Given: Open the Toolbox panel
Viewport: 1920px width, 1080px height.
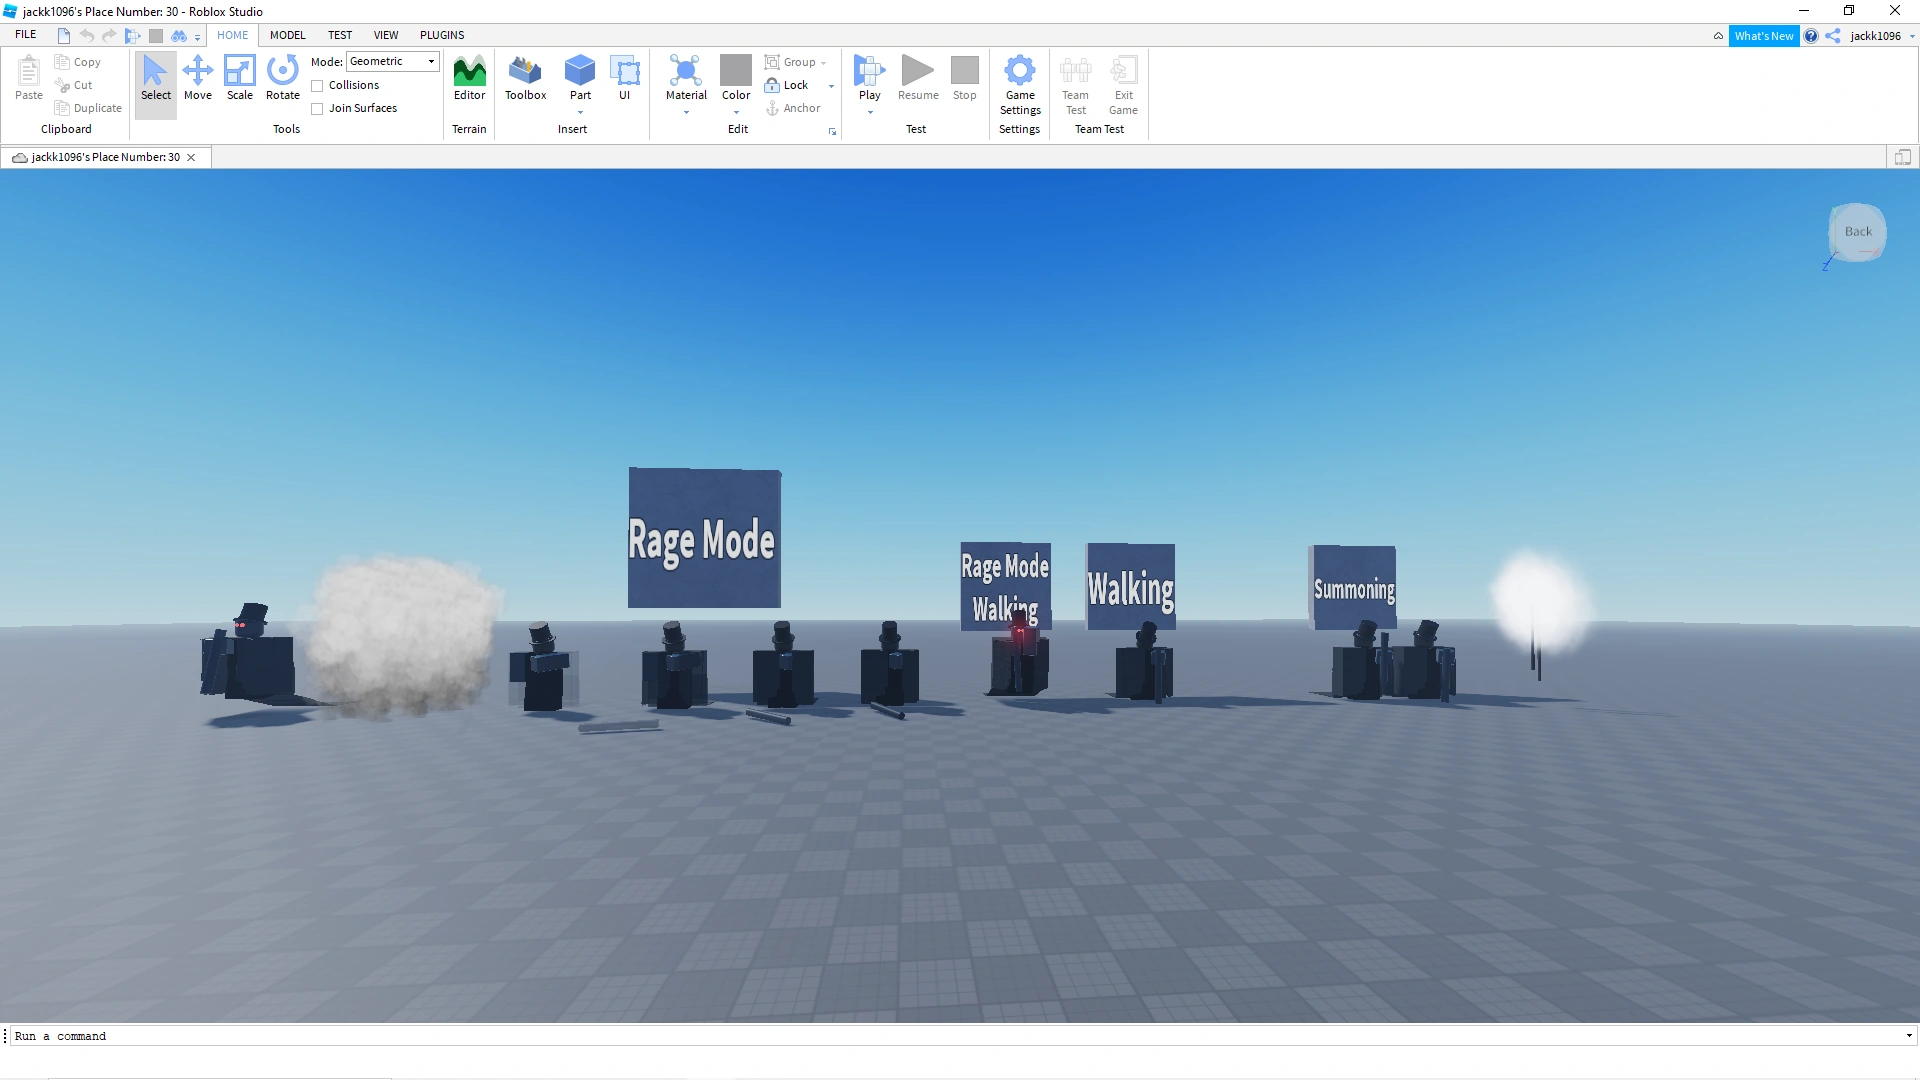Looking at the screenshot, I should click(525, 78).
